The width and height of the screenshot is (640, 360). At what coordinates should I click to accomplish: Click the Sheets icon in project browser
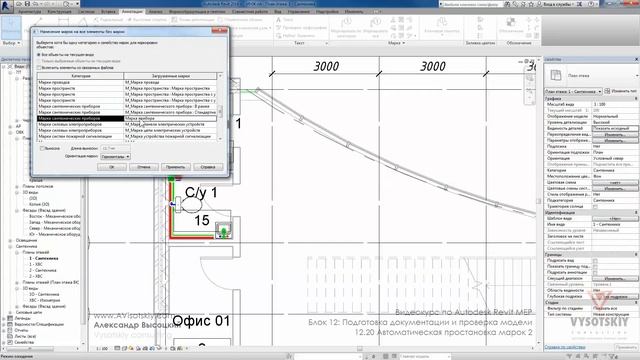click(x=10, y=336)
